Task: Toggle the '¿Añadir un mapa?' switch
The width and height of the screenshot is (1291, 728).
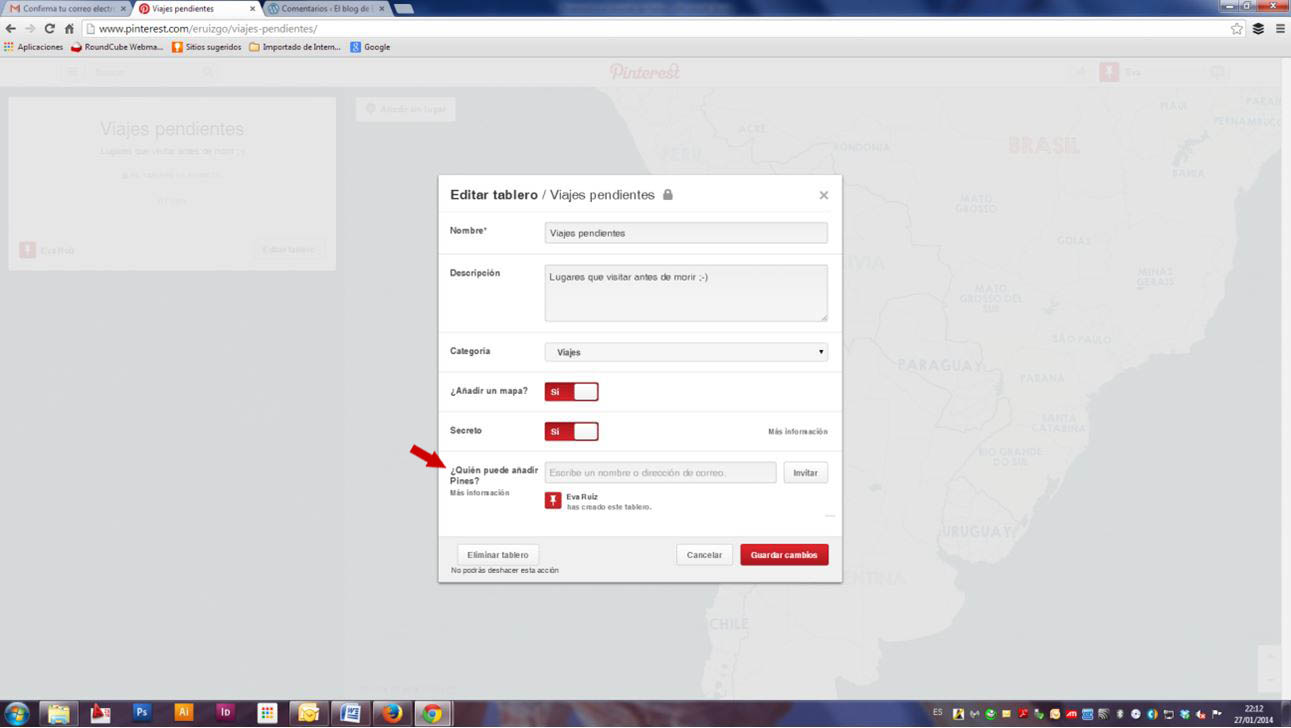Action: [x=571, y=392]
